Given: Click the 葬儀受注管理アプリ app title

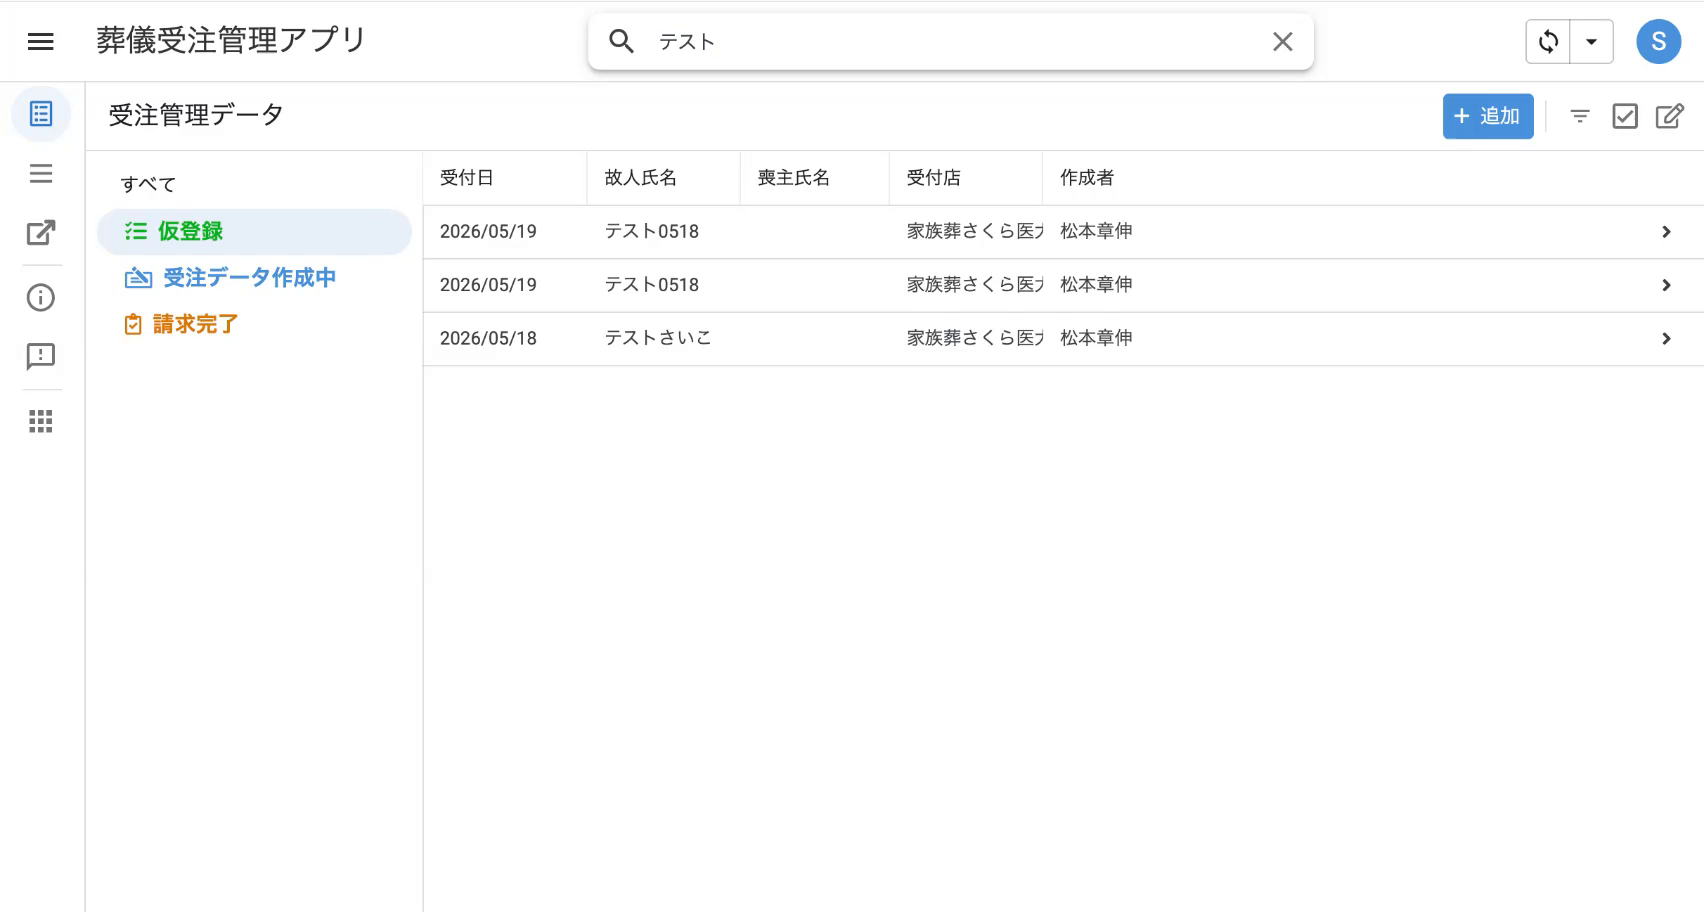Looking at the screenshot, I should (231, 40).
